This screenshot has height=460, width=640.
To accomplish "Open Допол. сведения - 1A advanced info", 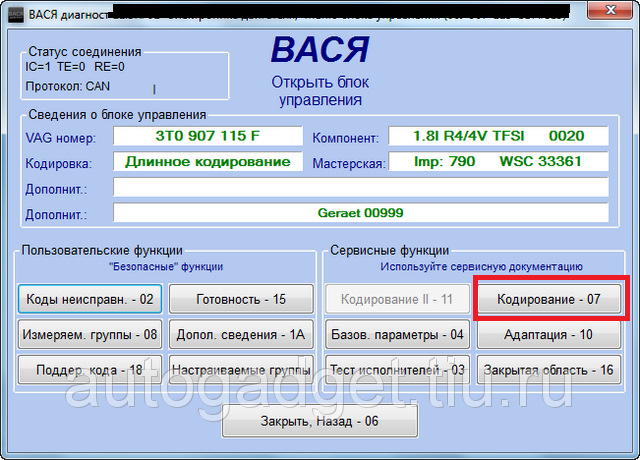I will click(x=241, y=334).
